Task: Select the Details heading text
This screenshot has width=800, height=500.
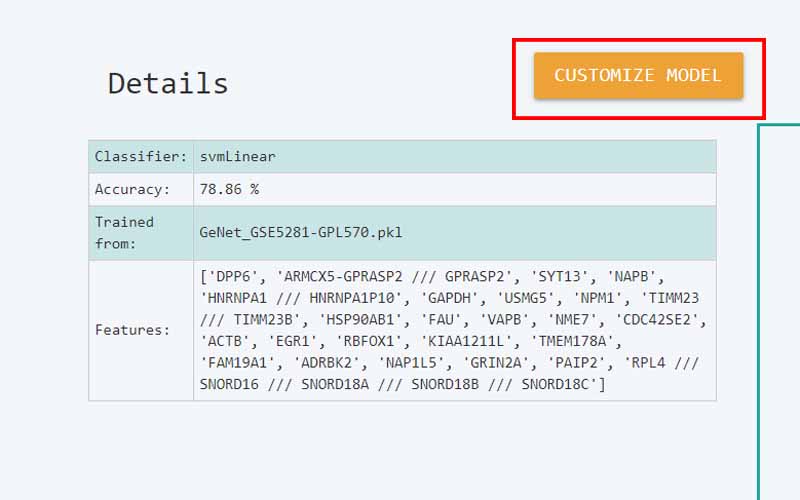Action: coord(168,83)
